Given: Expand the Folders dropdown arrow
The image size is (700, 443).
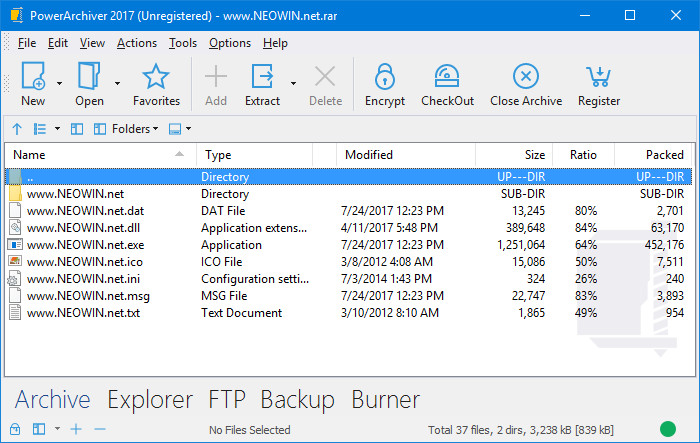Looking at the screenshot, I should [x=155, y=129].
